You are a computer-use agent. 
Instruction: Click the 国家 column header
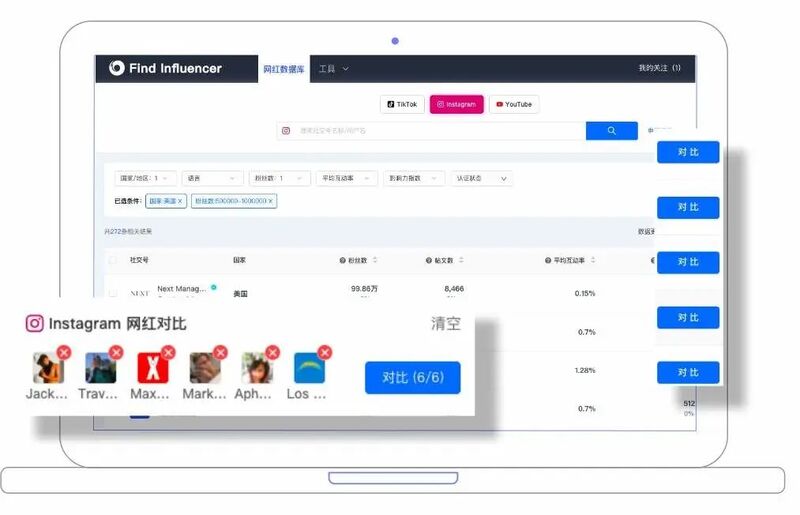click(x=239, y=260)
